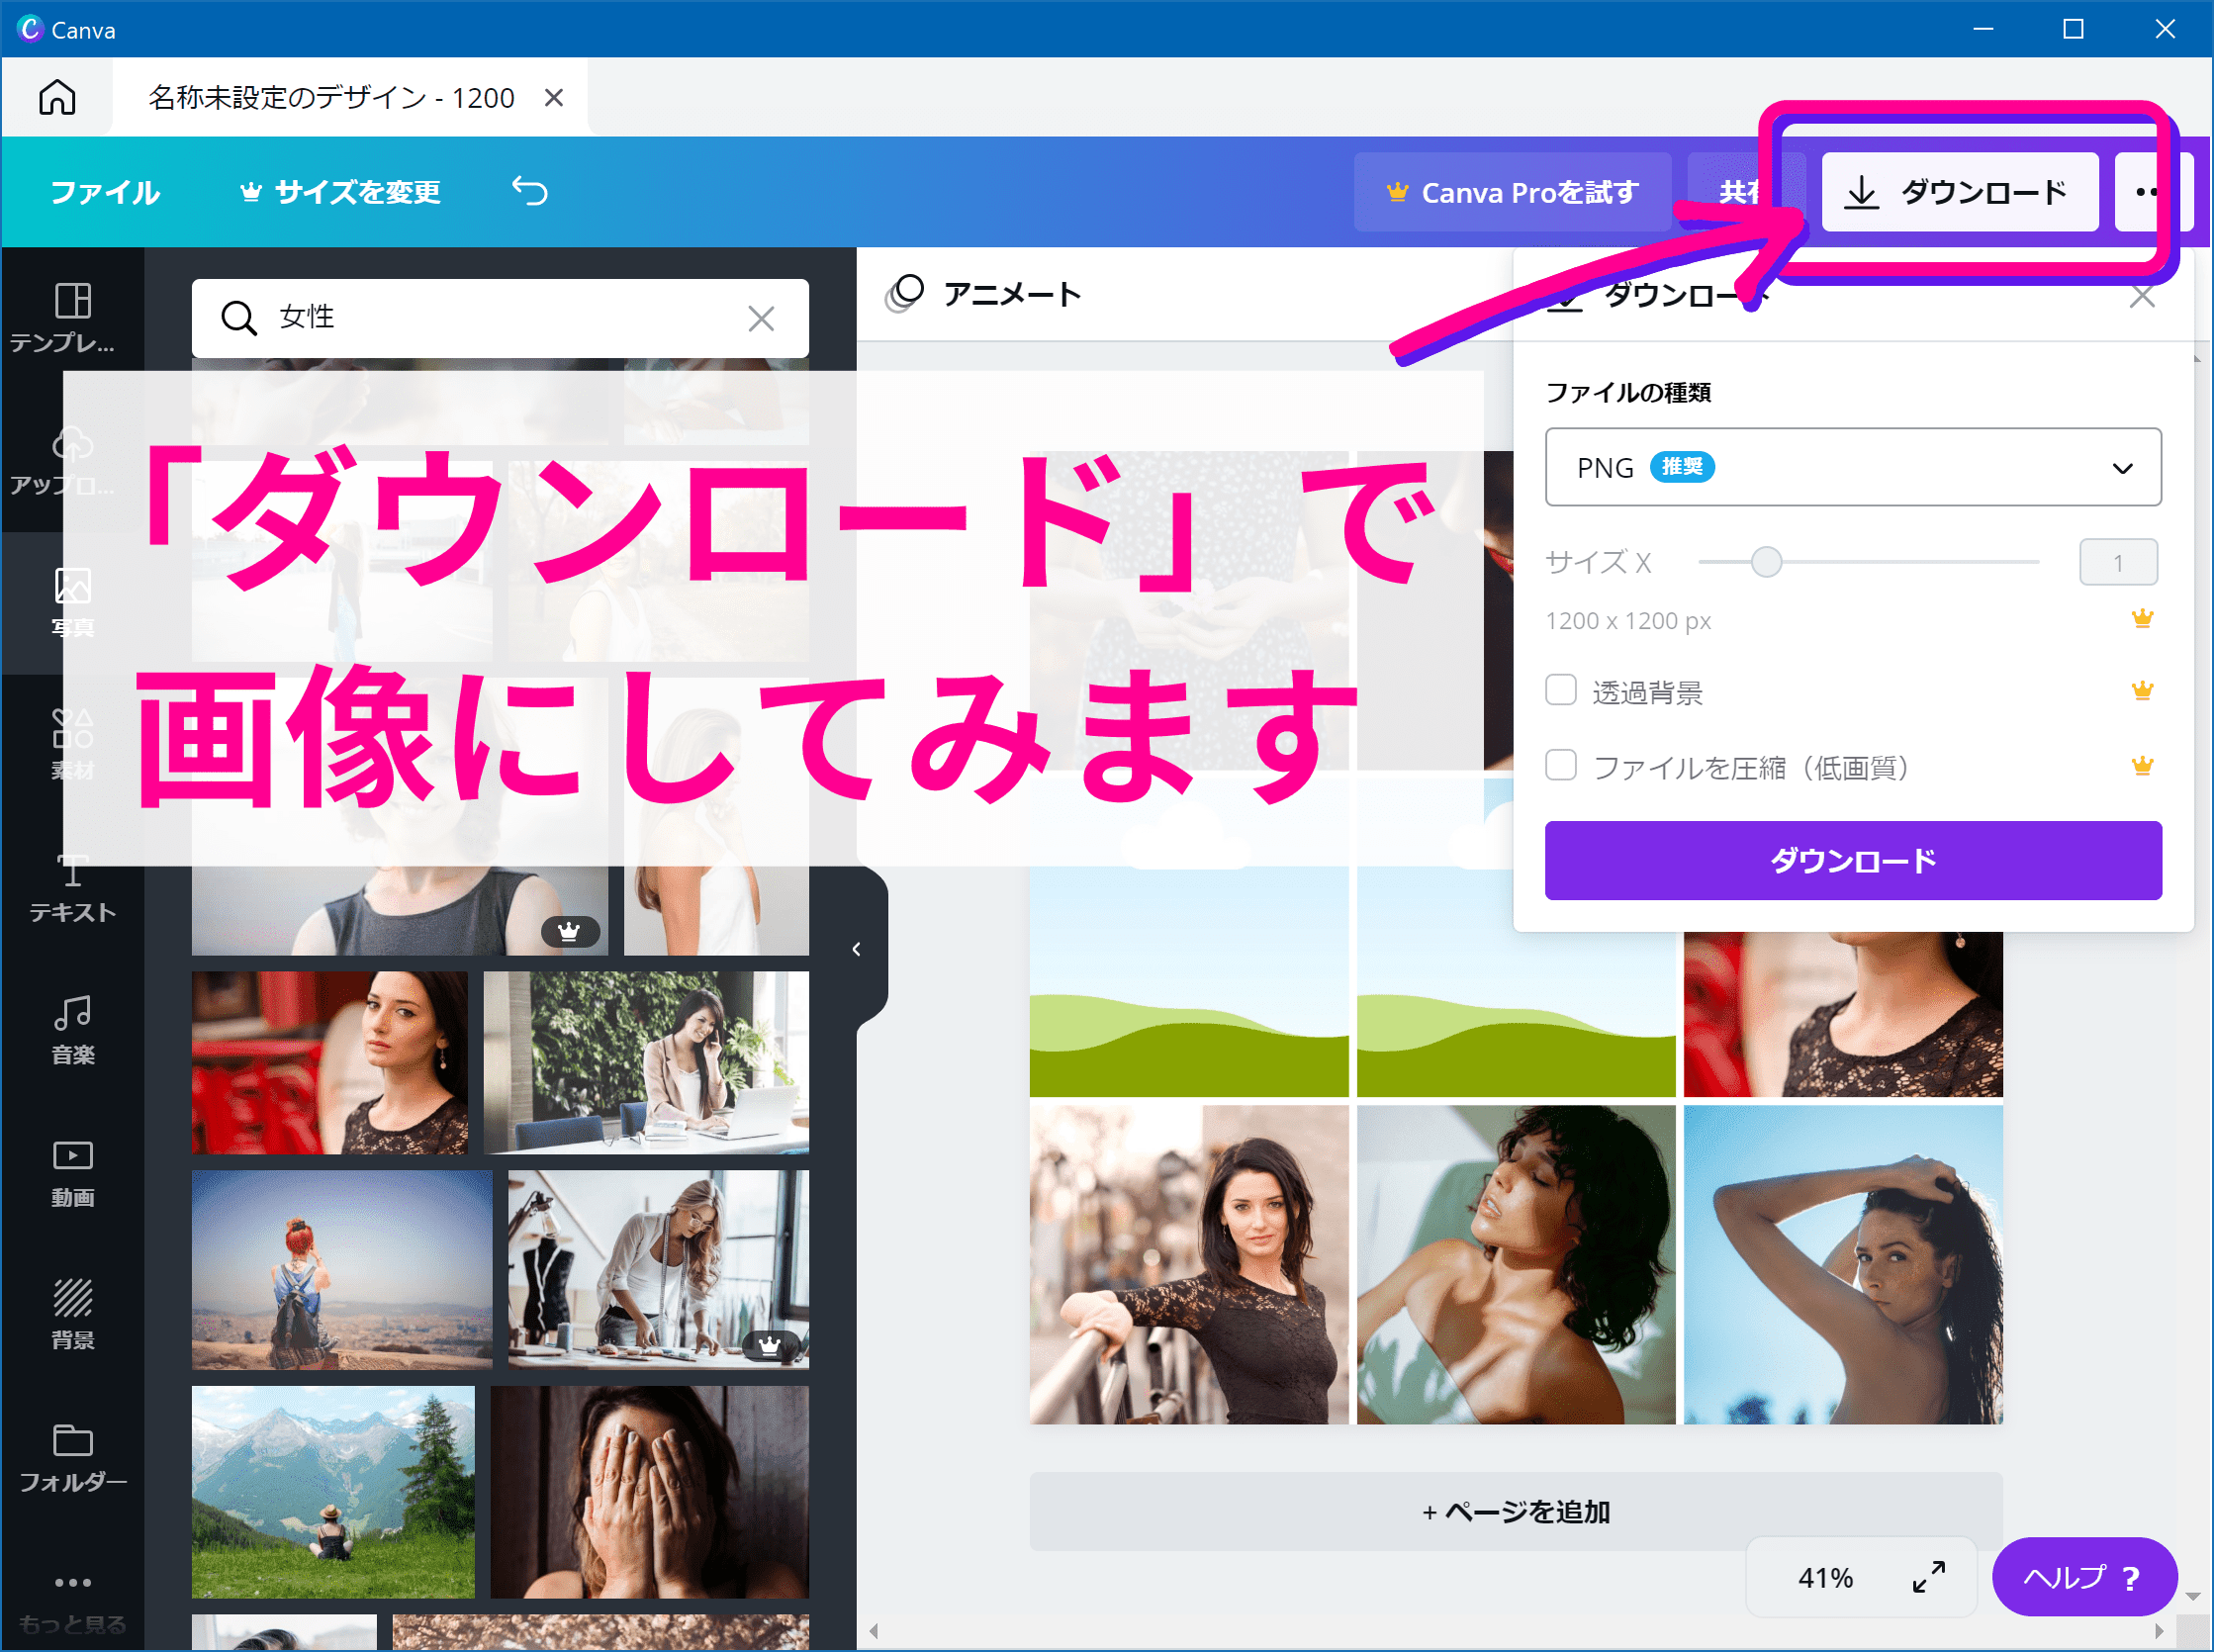Screen dimensions: 2214x1652
Task: Select the woman on phone with laptop photo
Action: coord(646,1063)
